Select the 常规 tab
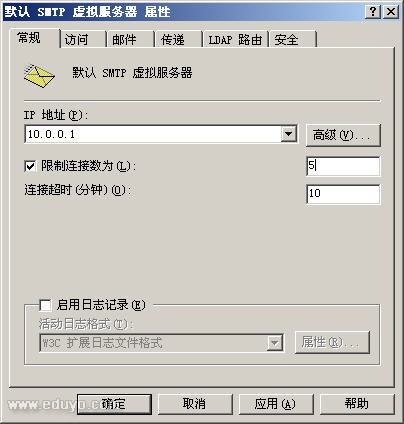The width and height of the screenshot is (404, 424). click(35, 38)
